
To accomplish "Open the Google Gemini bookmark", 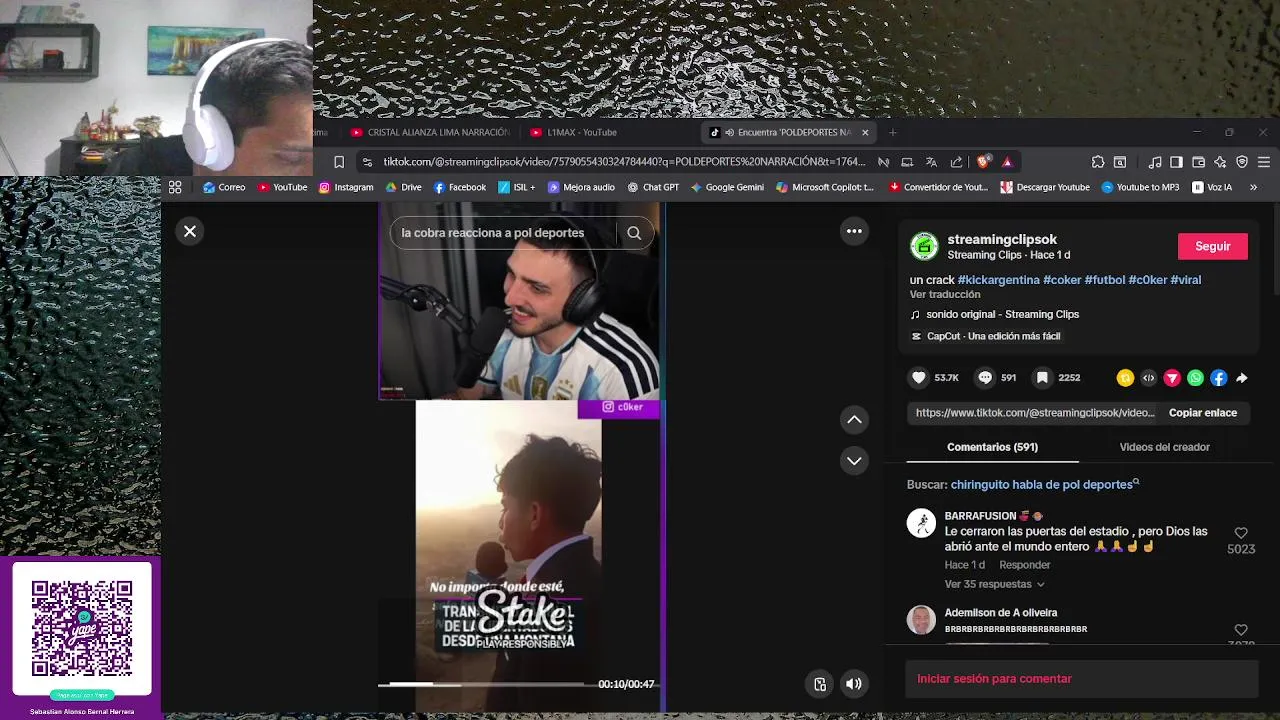I will [x=727, y=187].
